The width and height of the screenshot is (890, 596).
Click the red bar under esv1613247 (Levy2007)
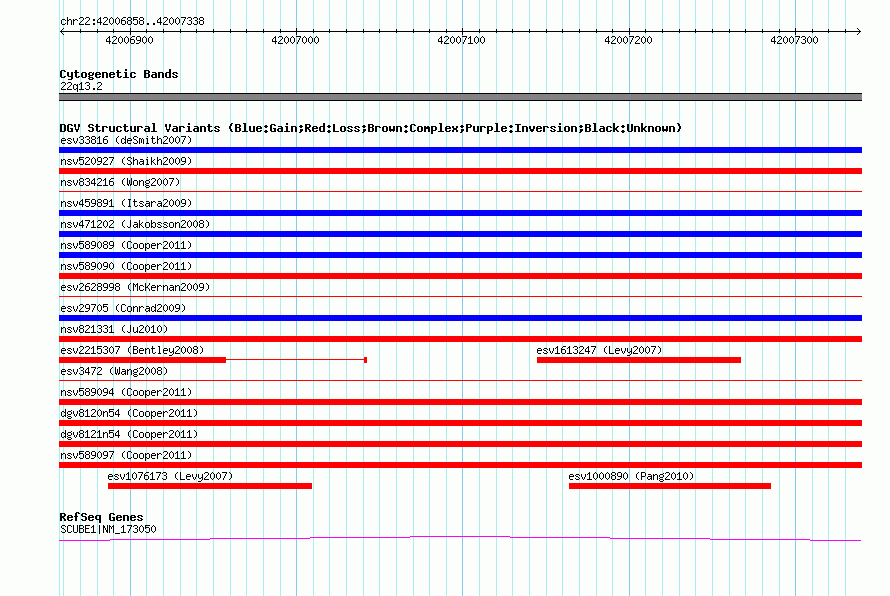(639, 360)
